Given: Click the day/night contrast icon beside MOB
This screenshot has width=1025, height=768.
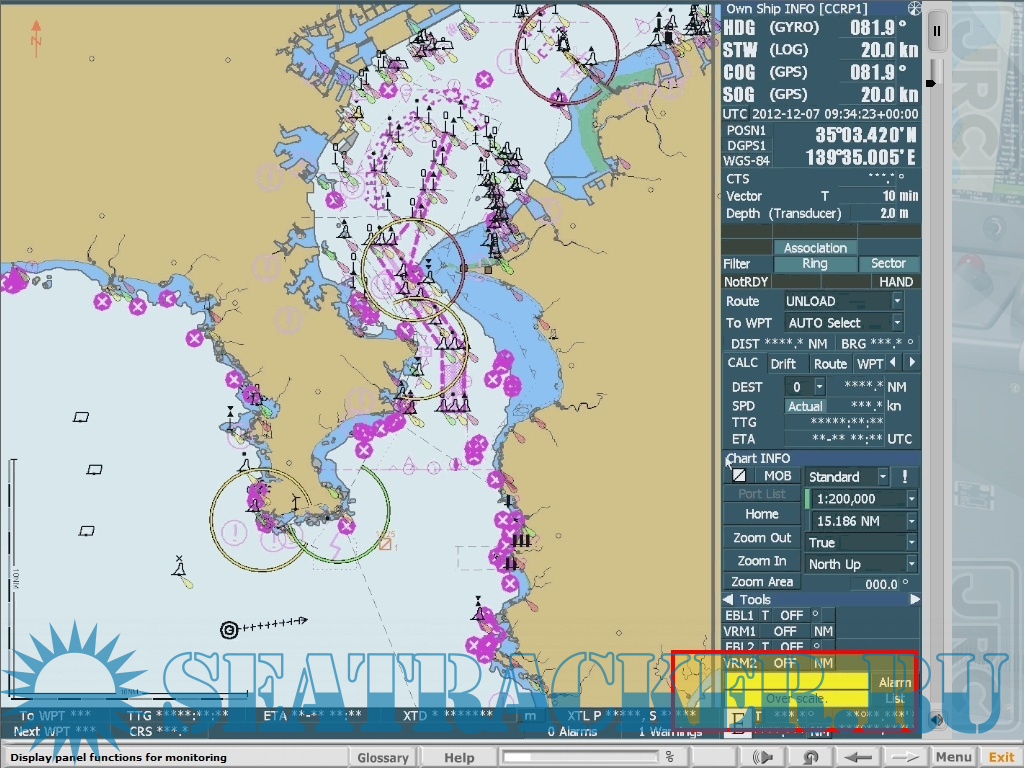Looking at the screenshot, I should point(738,477).
